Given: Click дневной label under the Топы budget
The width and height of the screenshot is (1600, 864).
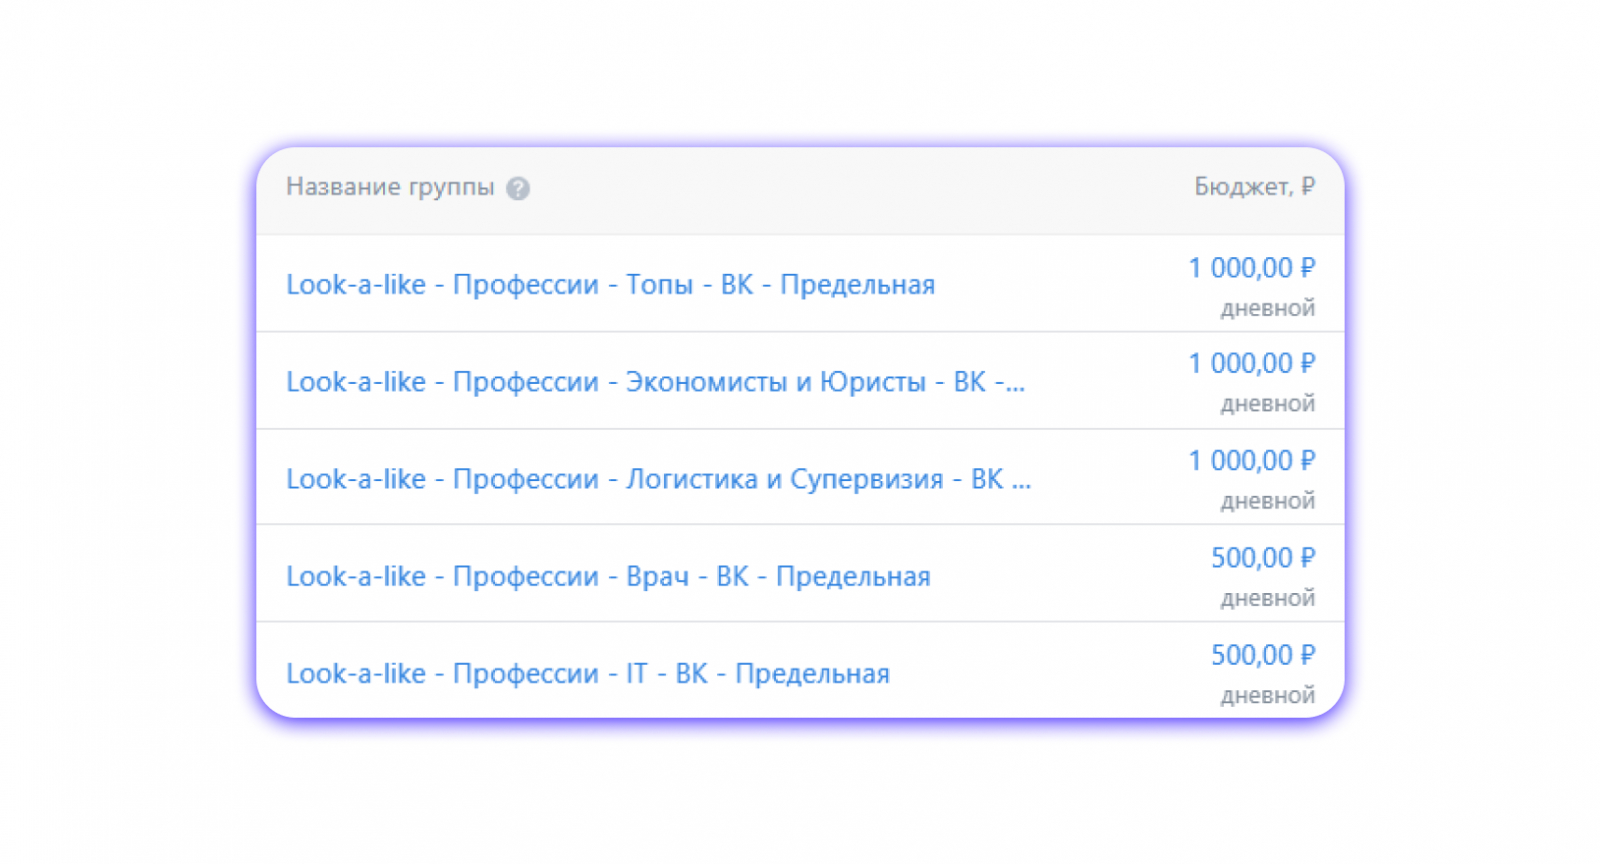Looking at the screenshot, I should (1267, 309).
